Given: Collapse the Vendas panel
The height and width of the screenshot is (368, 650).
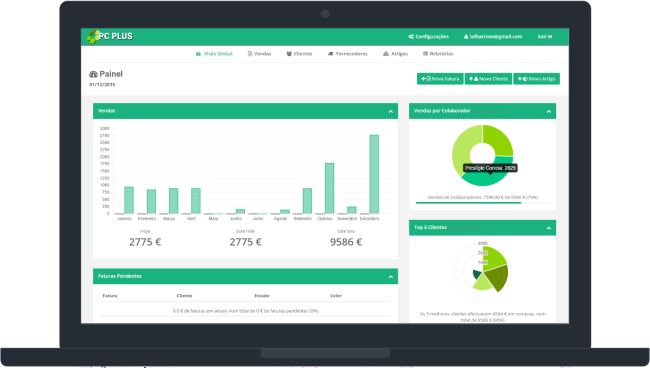Looking at the screenshot, I should (390, 111).
